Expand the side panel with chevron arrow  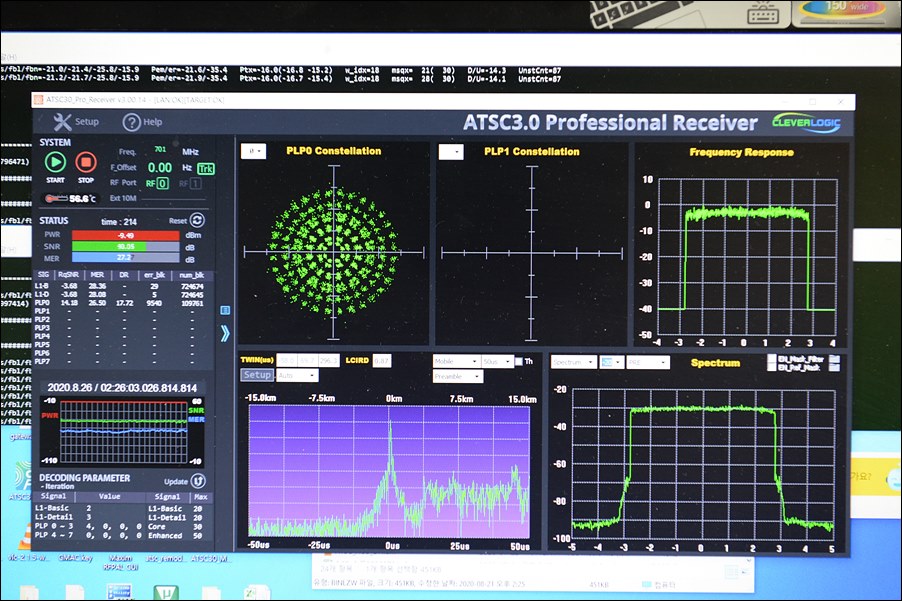pyautogui.click(x=225, y=333)
